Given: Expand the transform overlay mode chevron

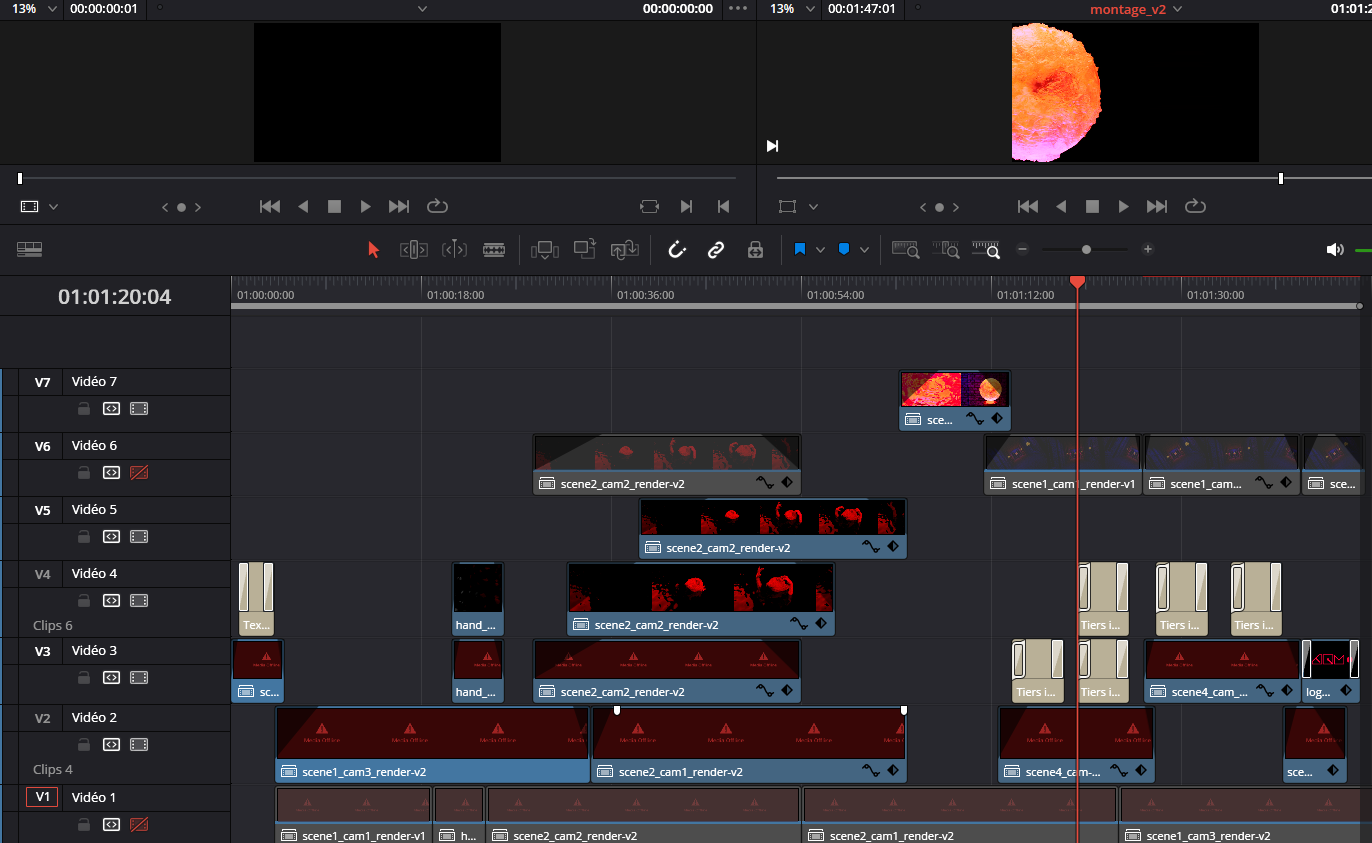Looking at the screenshot, I should [814, 206].
